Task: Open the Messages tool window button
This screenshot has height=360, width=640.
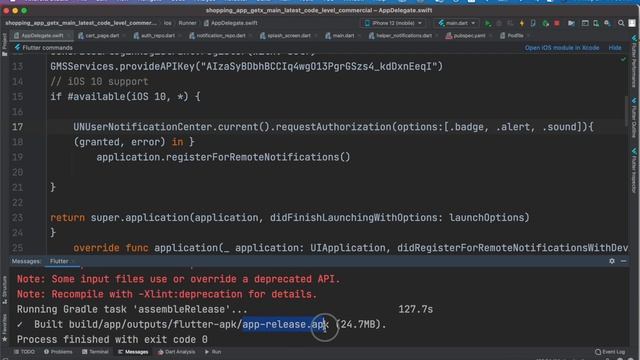Action: pos(133,352)
